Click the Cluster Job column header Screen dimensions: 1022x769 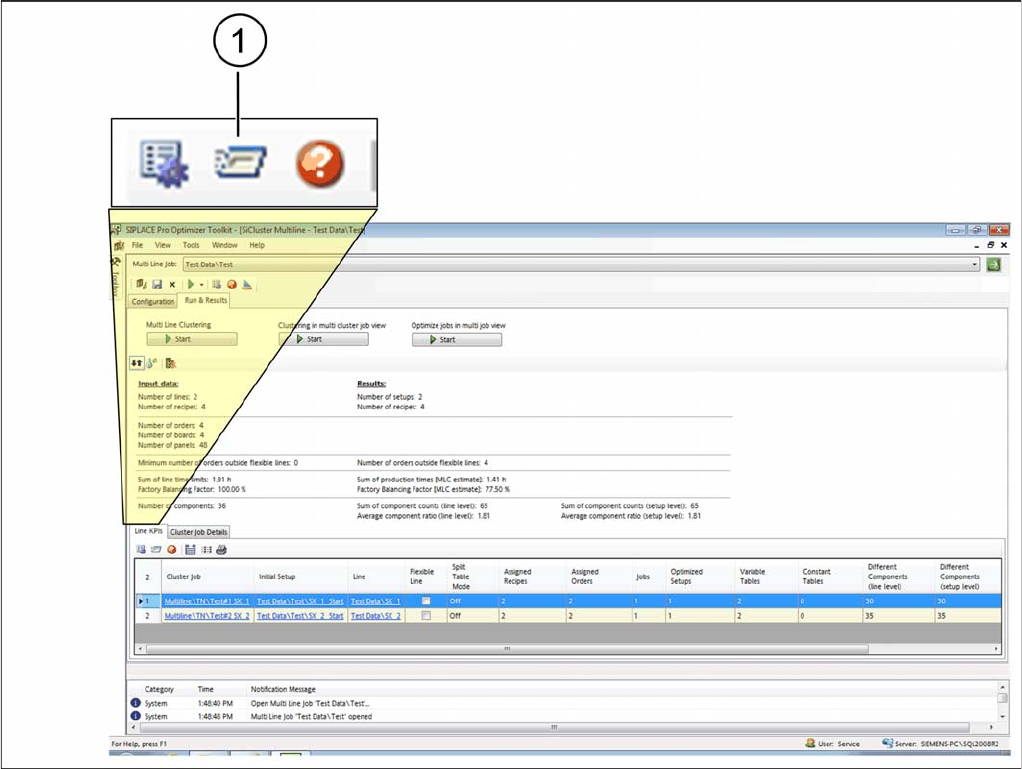click(206, 576)
